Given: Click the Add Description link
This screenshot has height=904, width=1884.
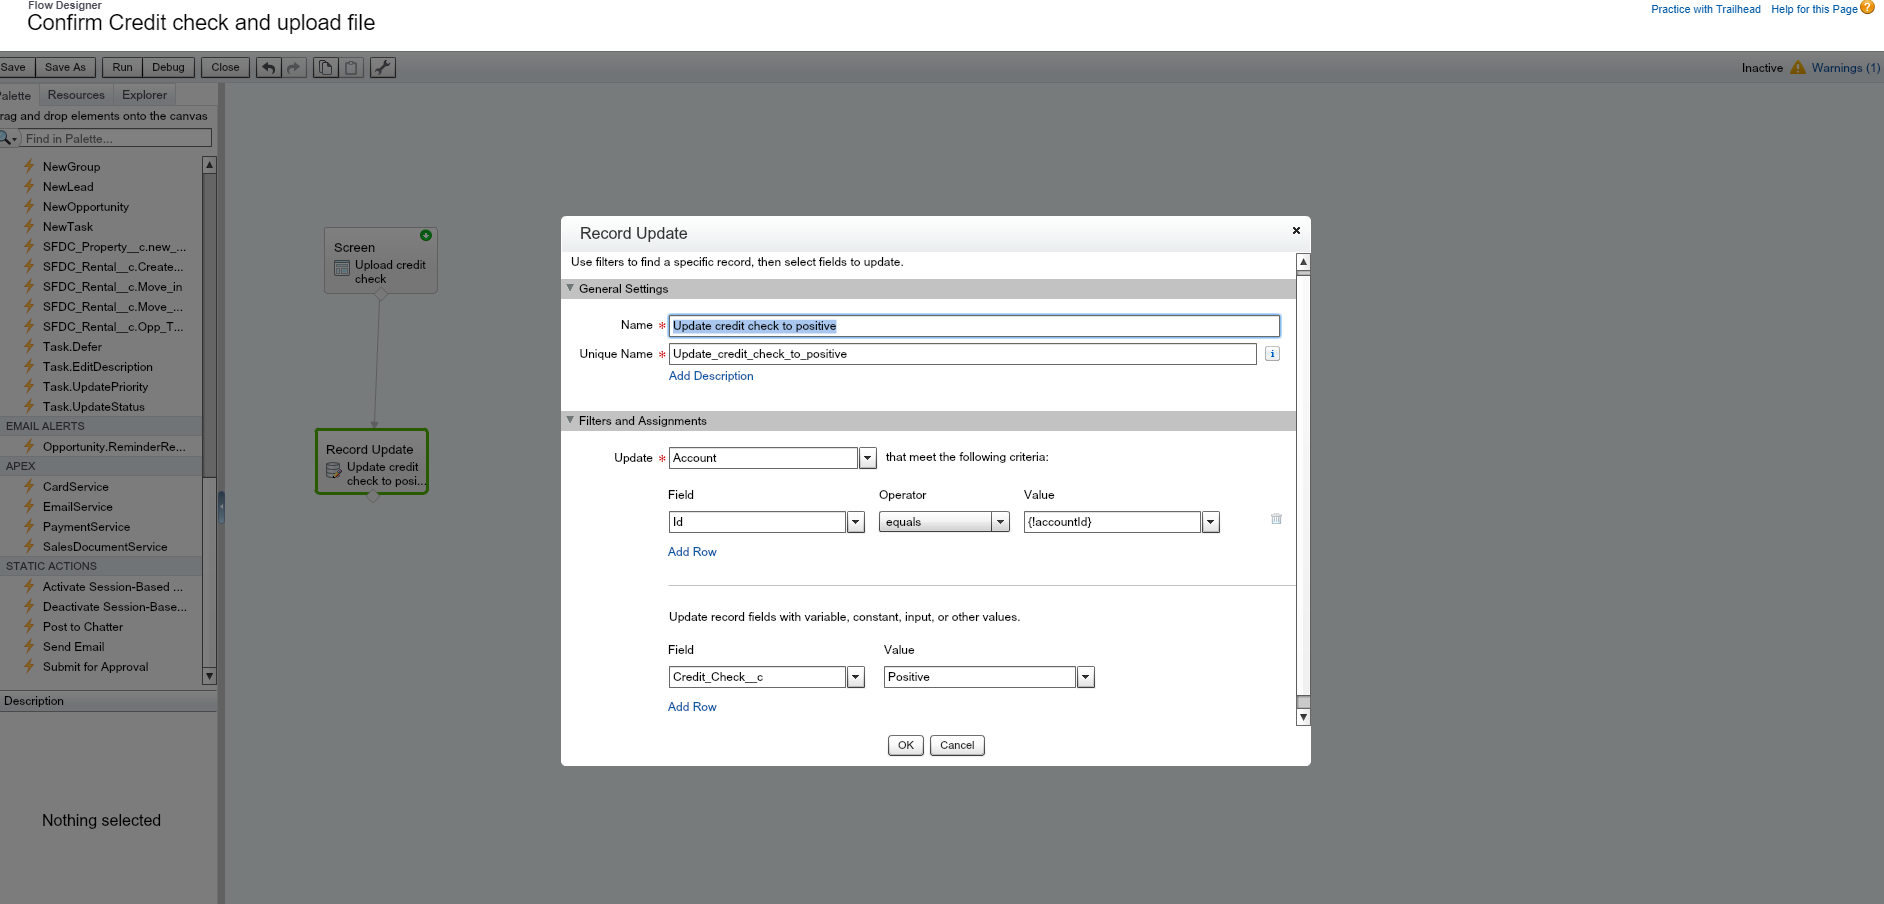Looking at the screenshot, I should (x=711, y=376).
